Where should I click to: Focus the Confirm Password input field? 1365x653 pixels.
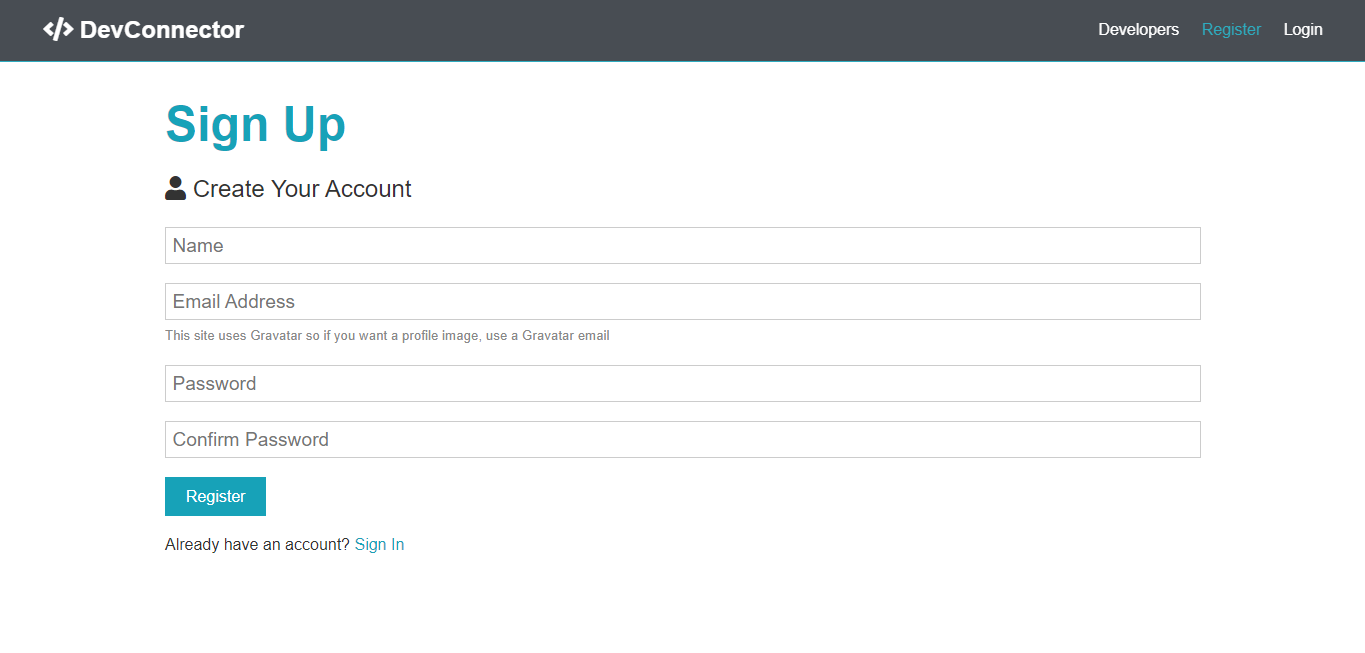coord(682,439)
